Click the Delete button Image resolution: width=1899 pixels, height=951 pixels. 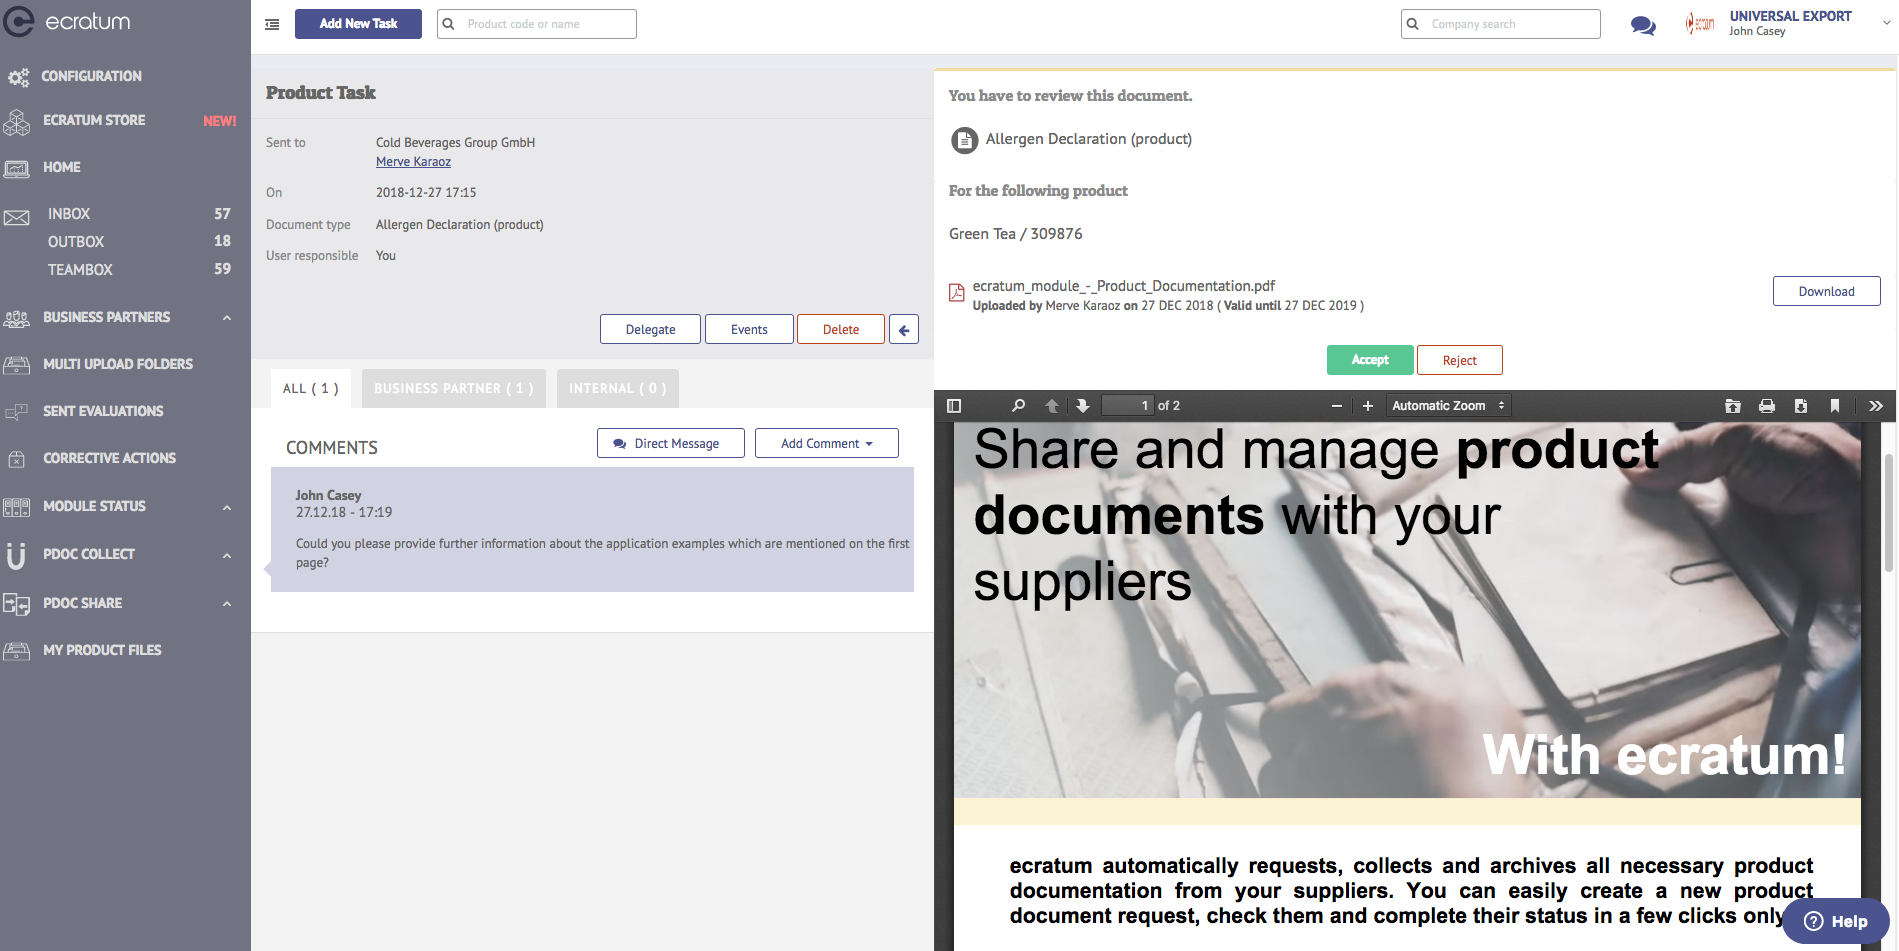click(x=841, y=330)
